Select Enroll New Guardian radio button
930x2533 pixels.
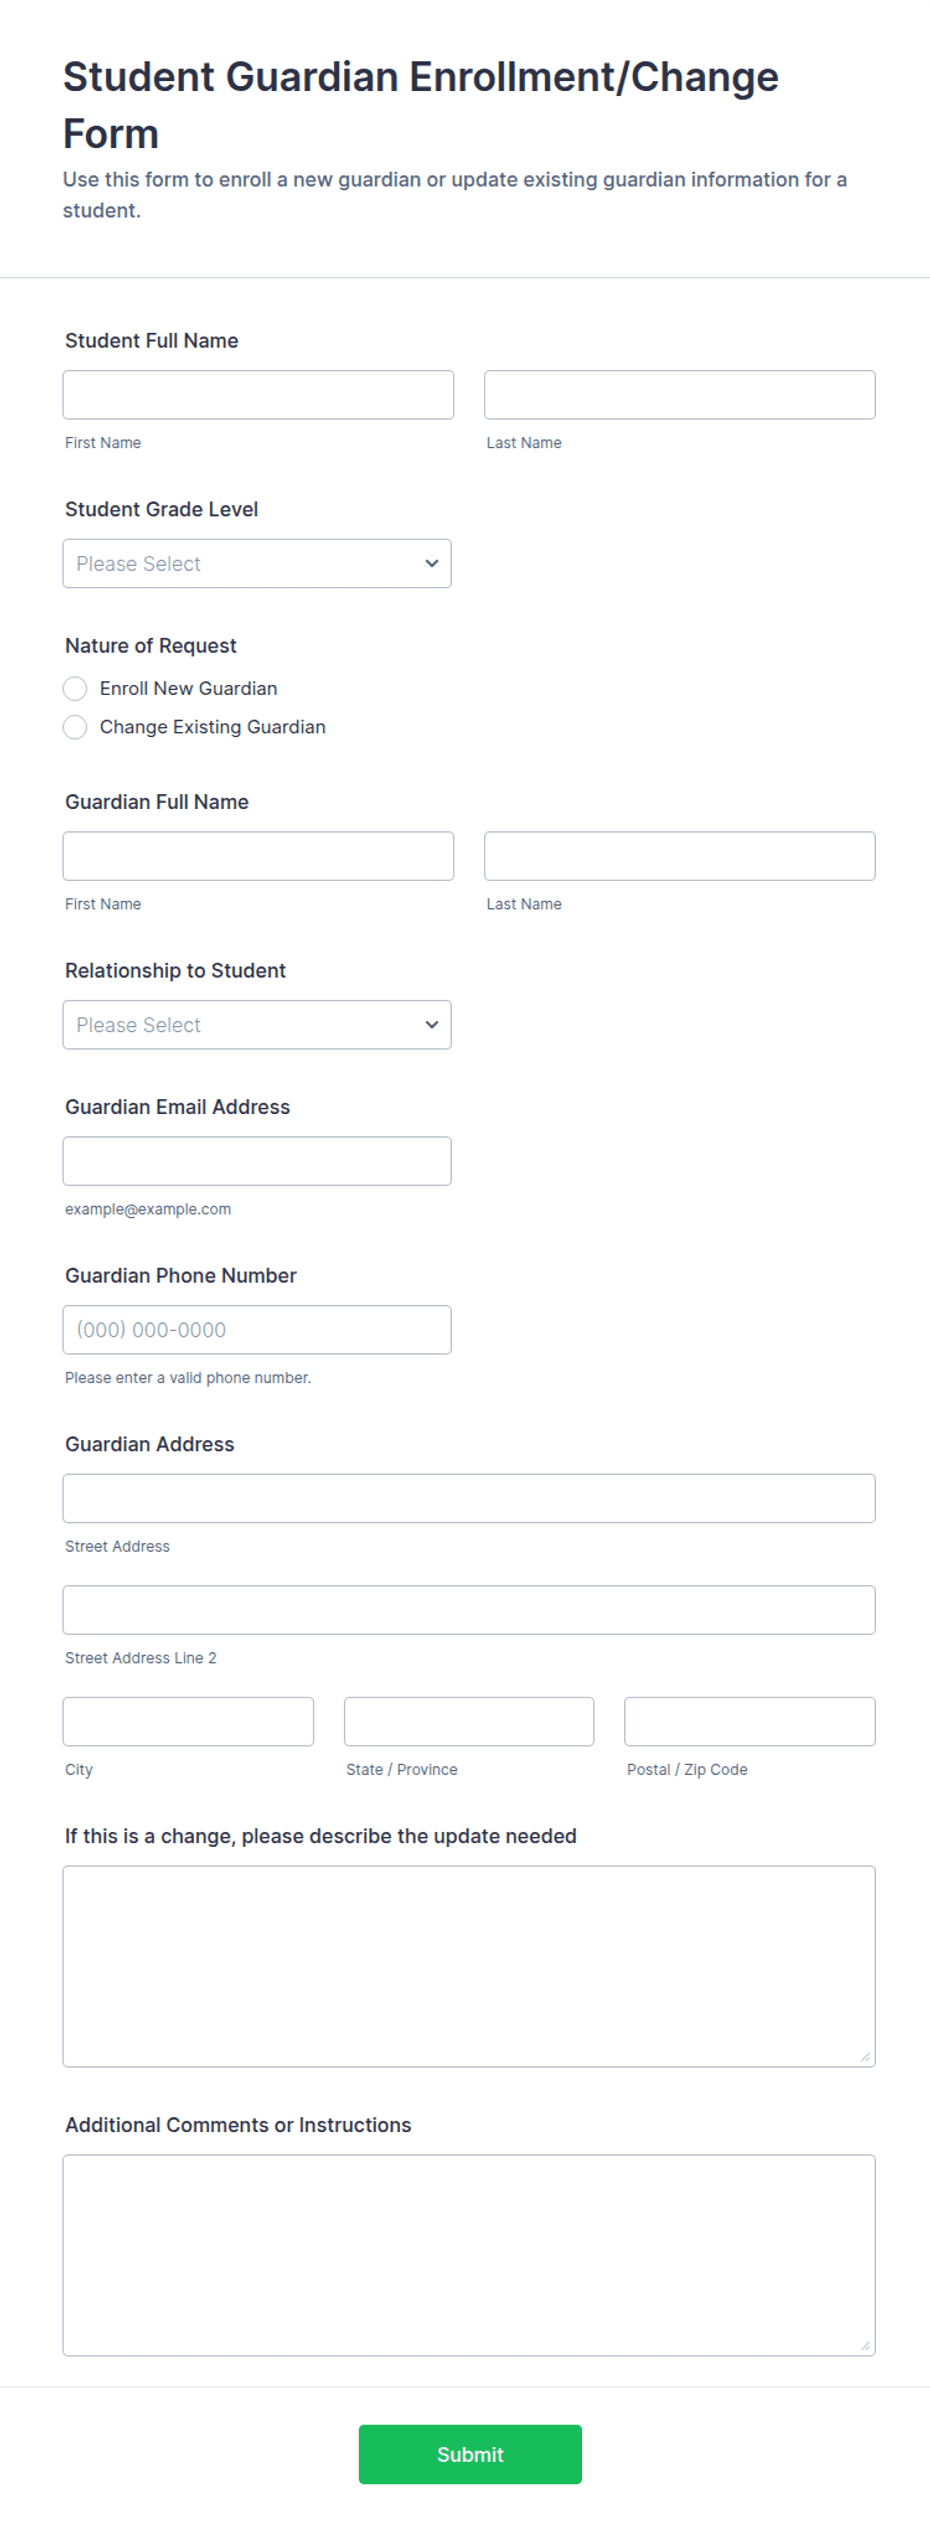tap(75, 688)
